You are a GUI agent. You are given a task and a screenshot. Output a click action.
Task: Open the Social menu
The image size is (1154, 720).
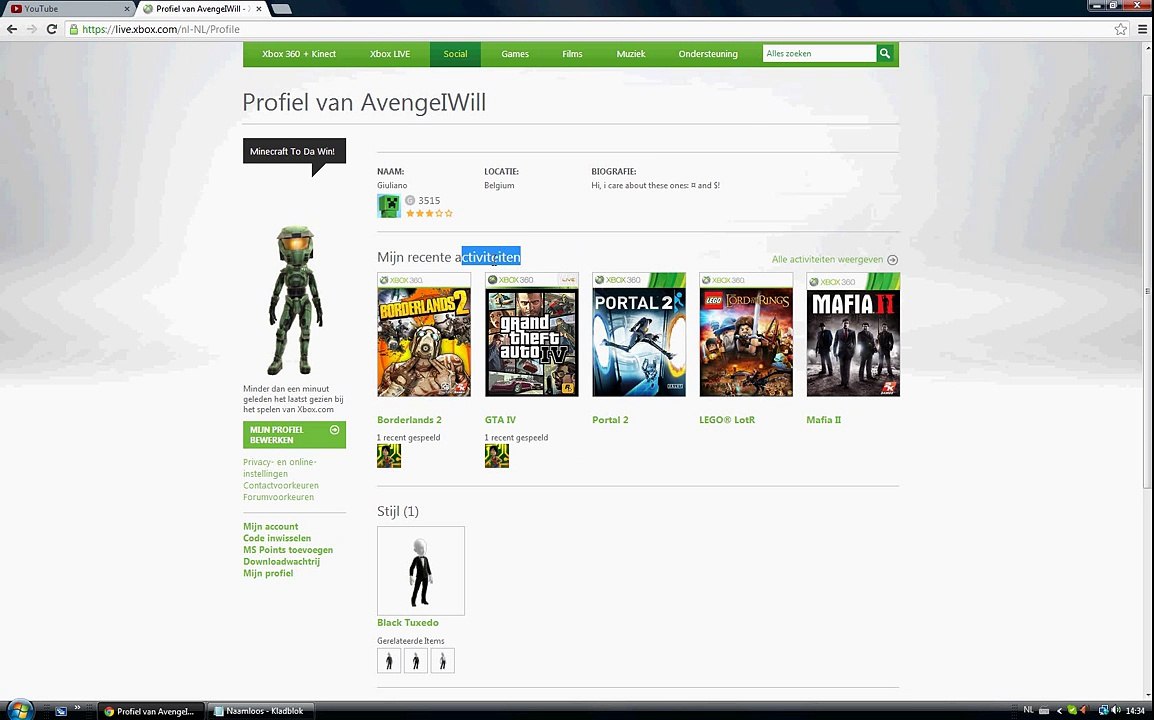(x=455, y=54)
